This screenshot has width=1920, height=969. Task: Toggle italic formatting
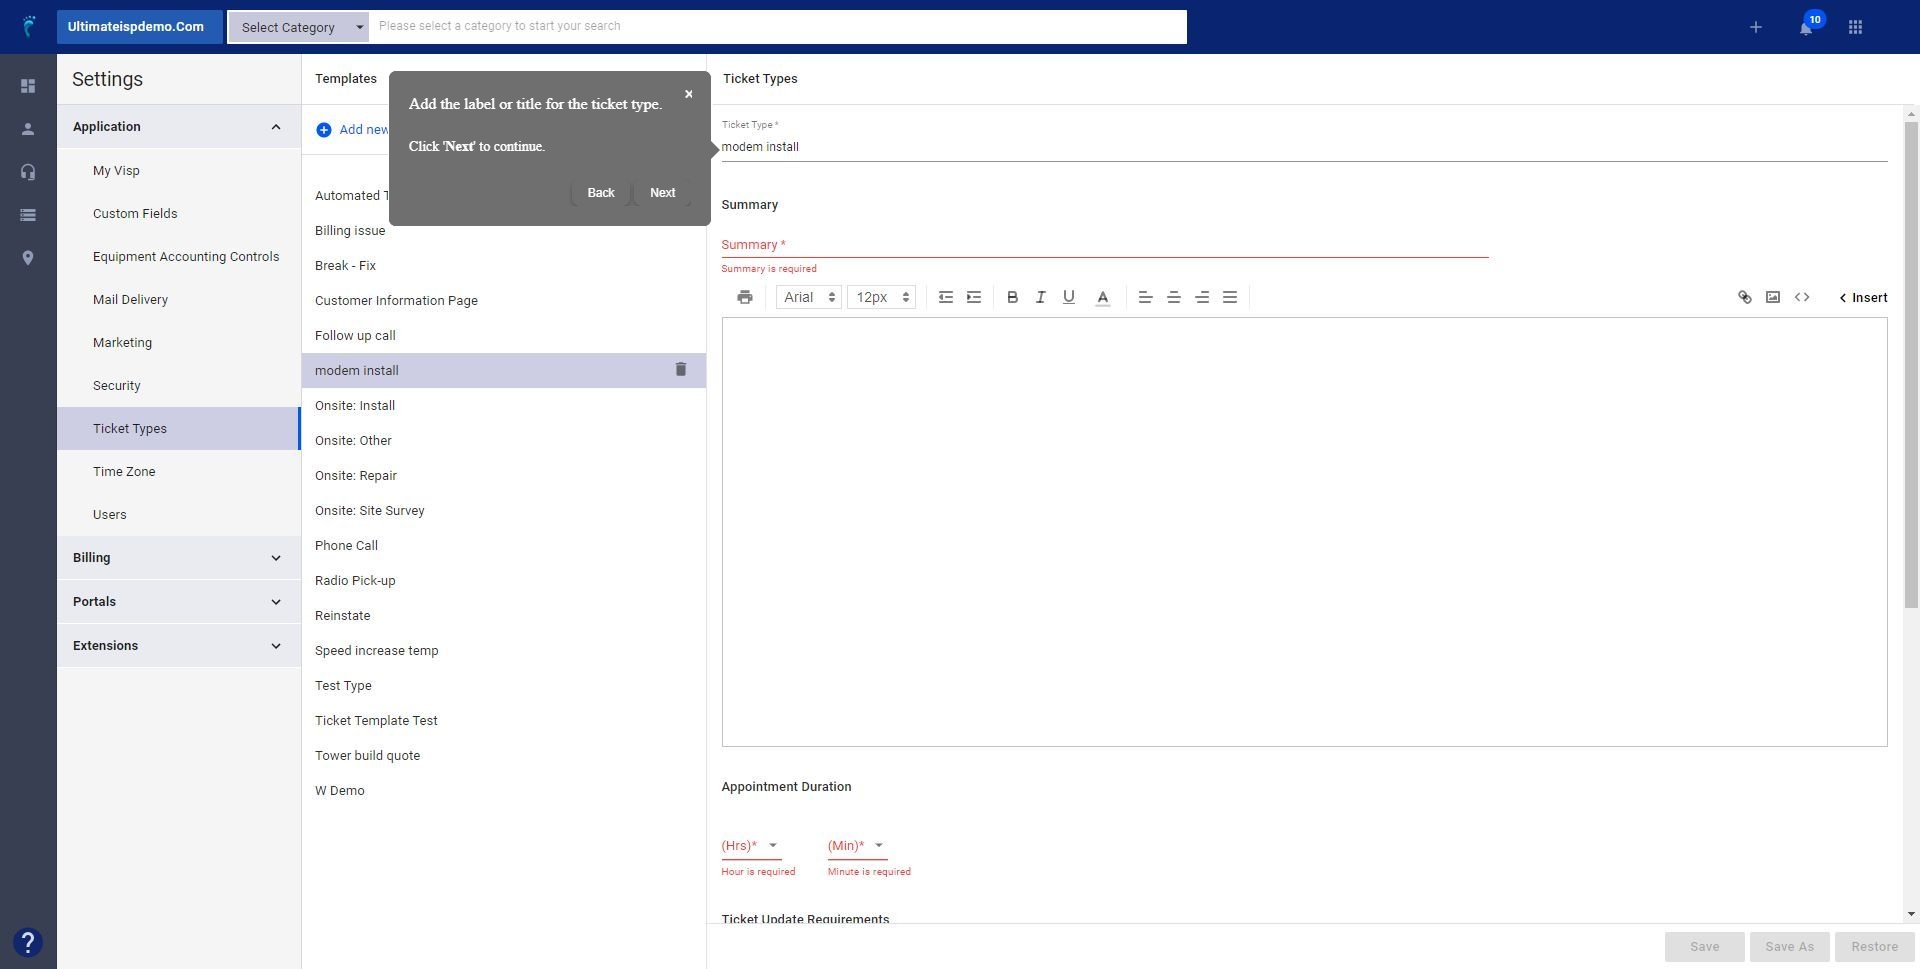coord(1040,297)
